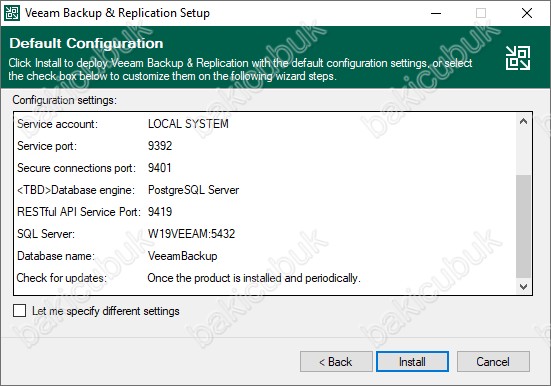
Task: Select the secure connections port value 9401
Action: tap(160, 168)
